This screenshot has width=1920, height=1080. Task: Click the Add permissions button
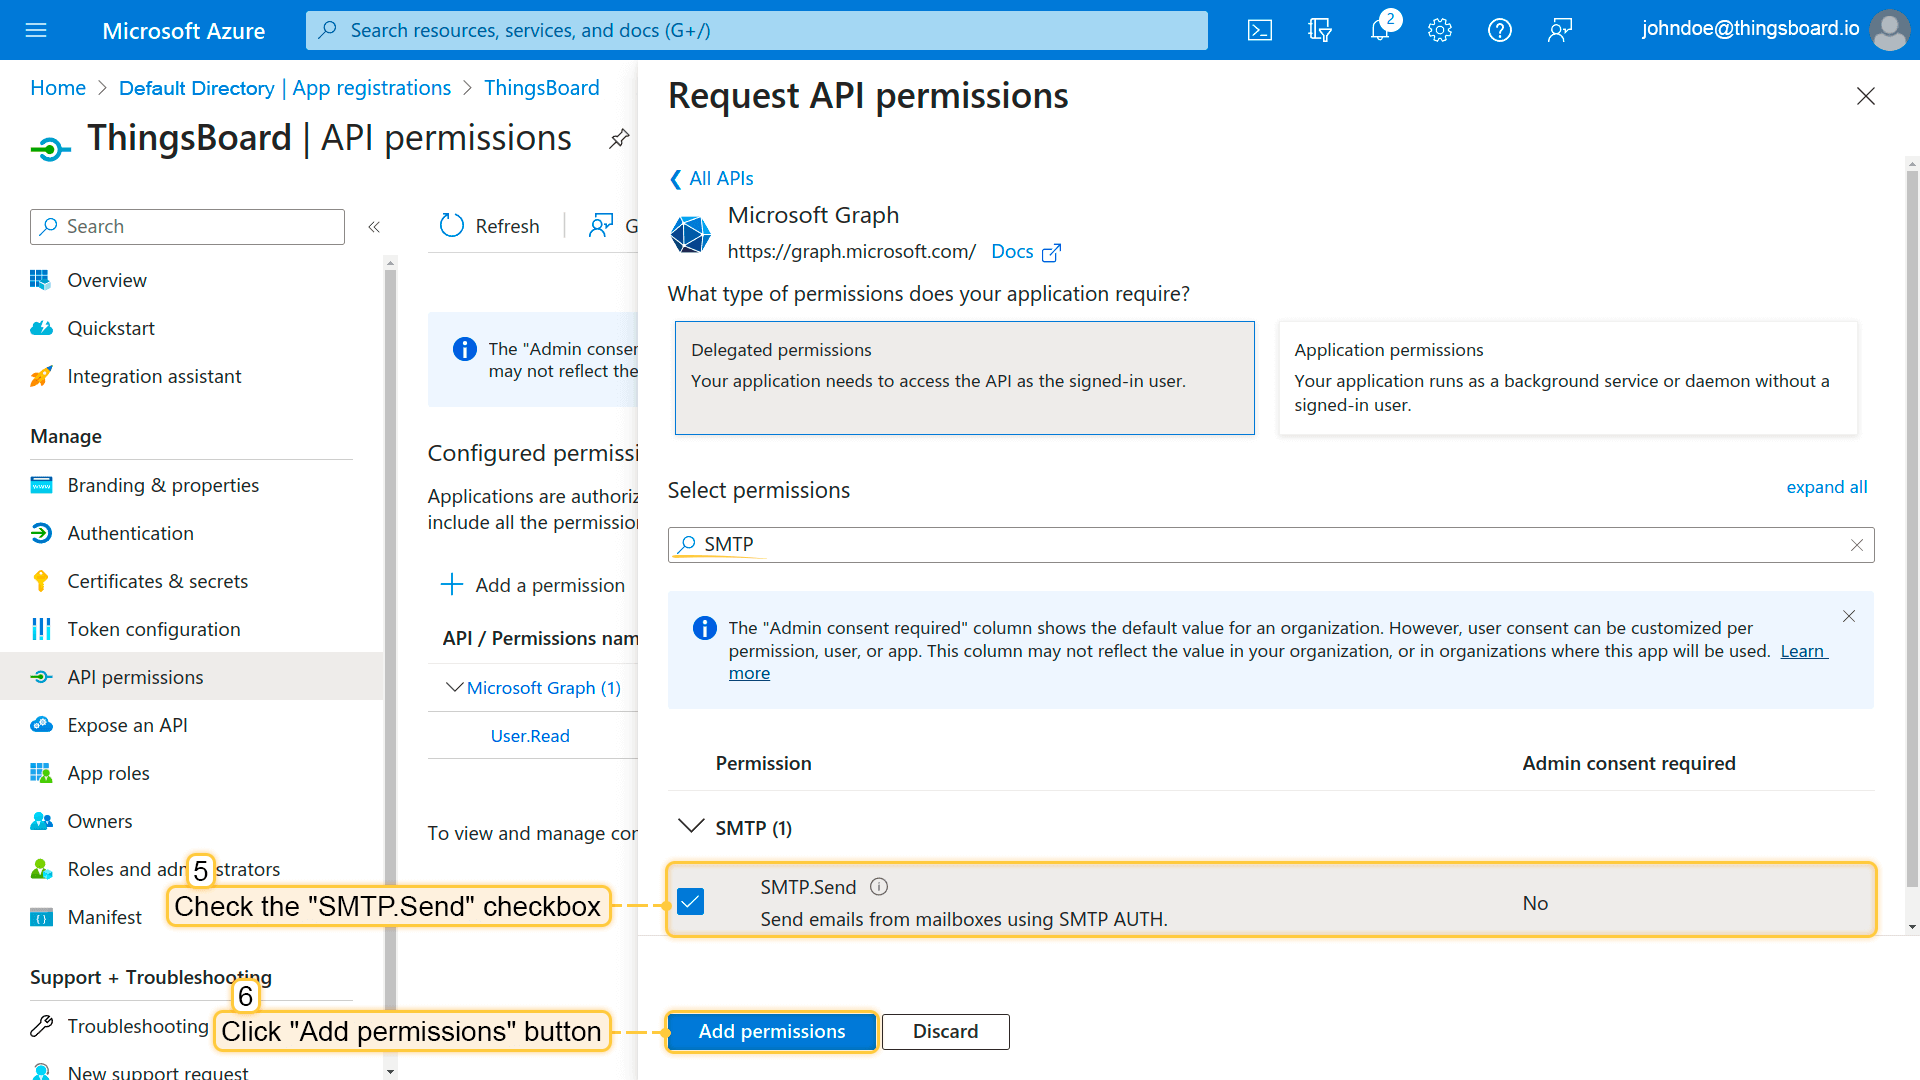771,1031
